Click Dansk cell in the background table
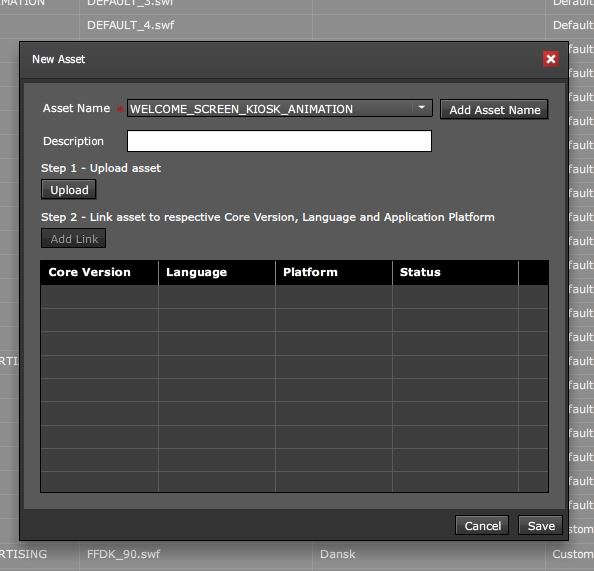This screenshot has height=571, width=594. point(338,554)
